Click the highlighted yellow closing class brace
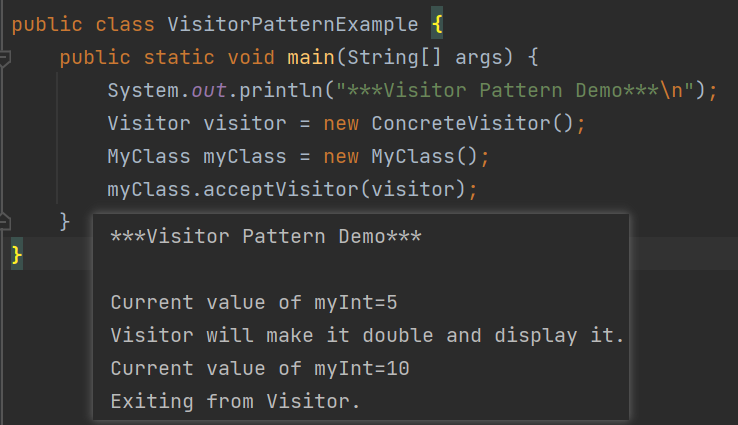The image size is (738, 425). (16, 255)
